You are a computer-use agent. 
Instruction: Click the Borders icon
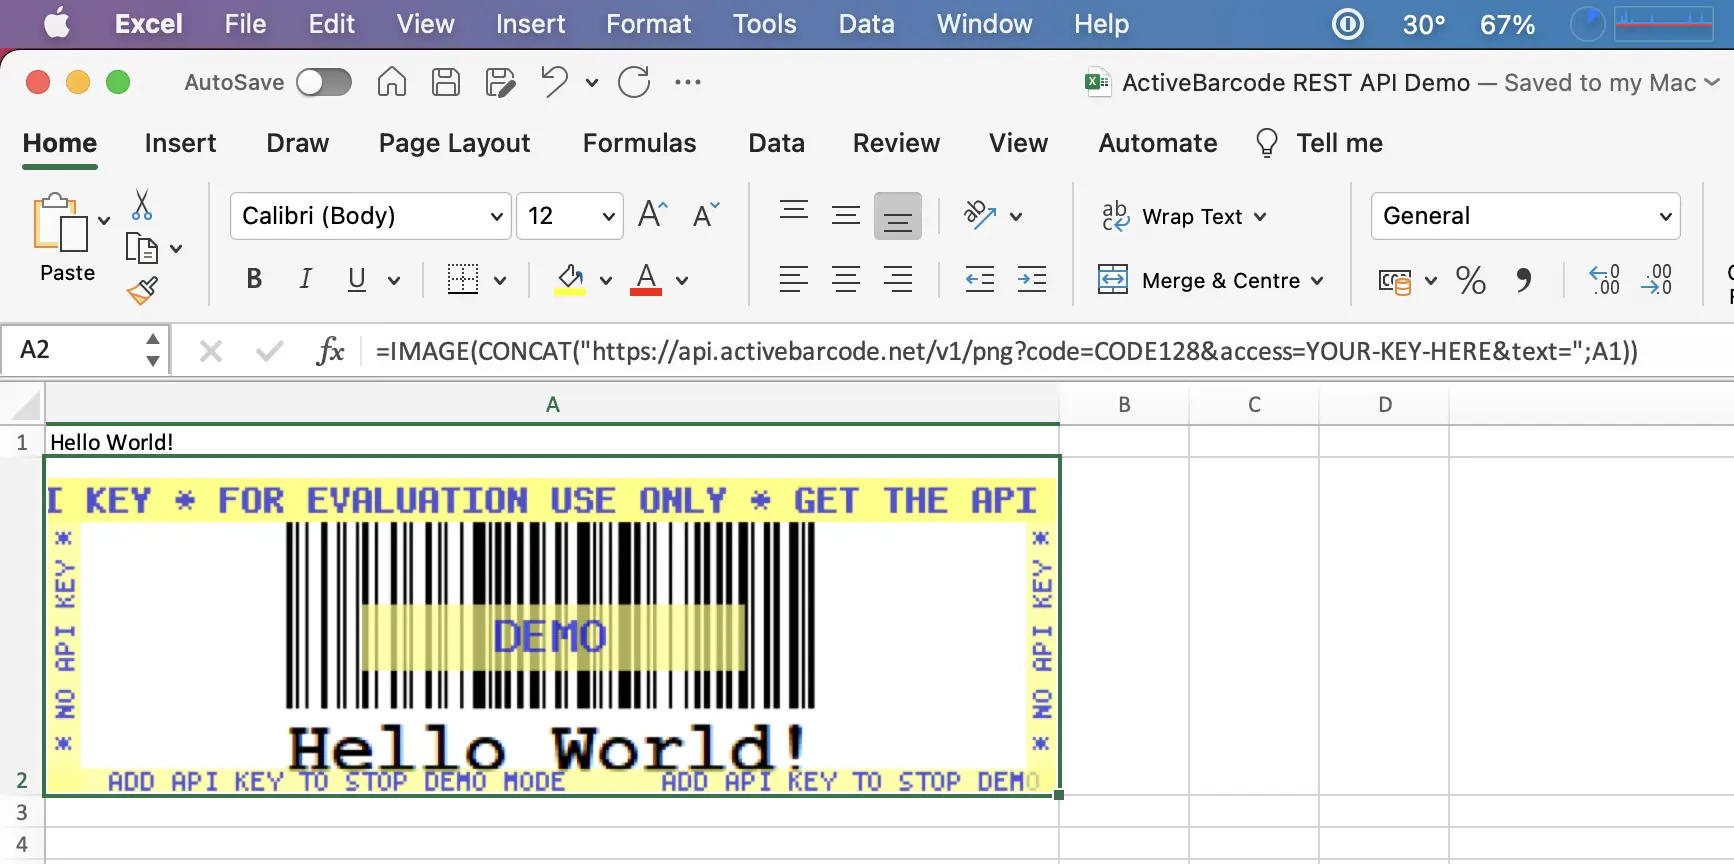(x=463, y=280)
